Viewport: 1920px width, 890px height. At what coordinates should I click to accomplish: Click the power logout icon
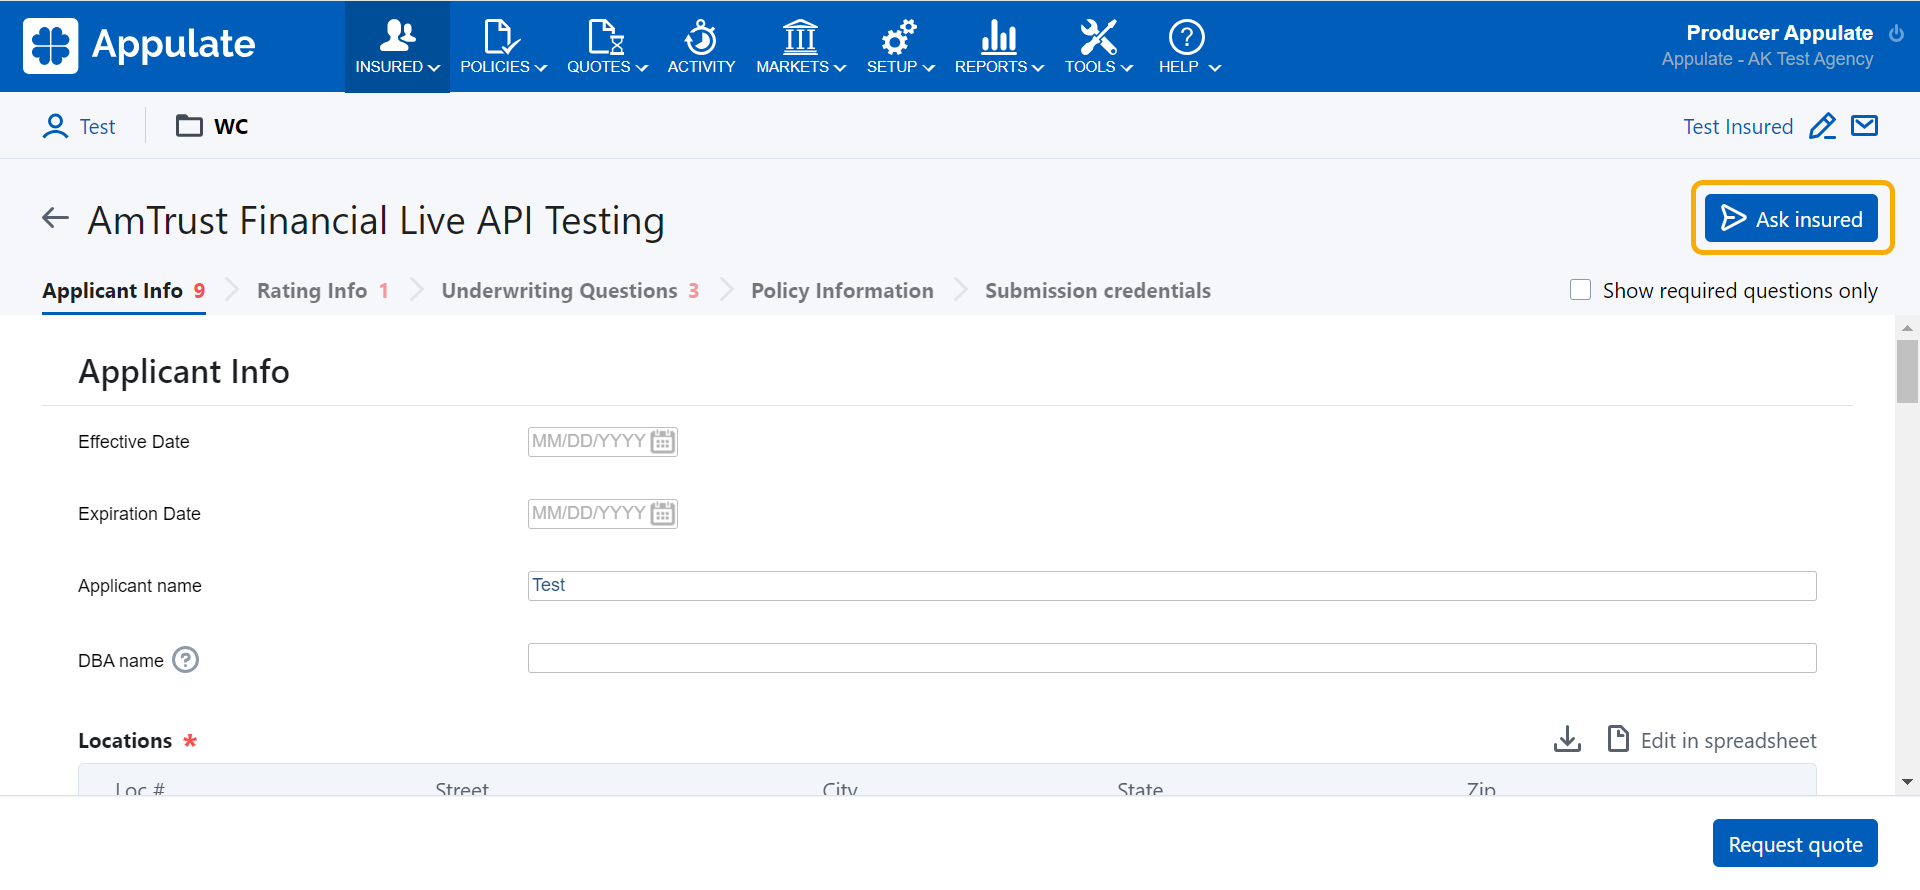pos(1896,33)
